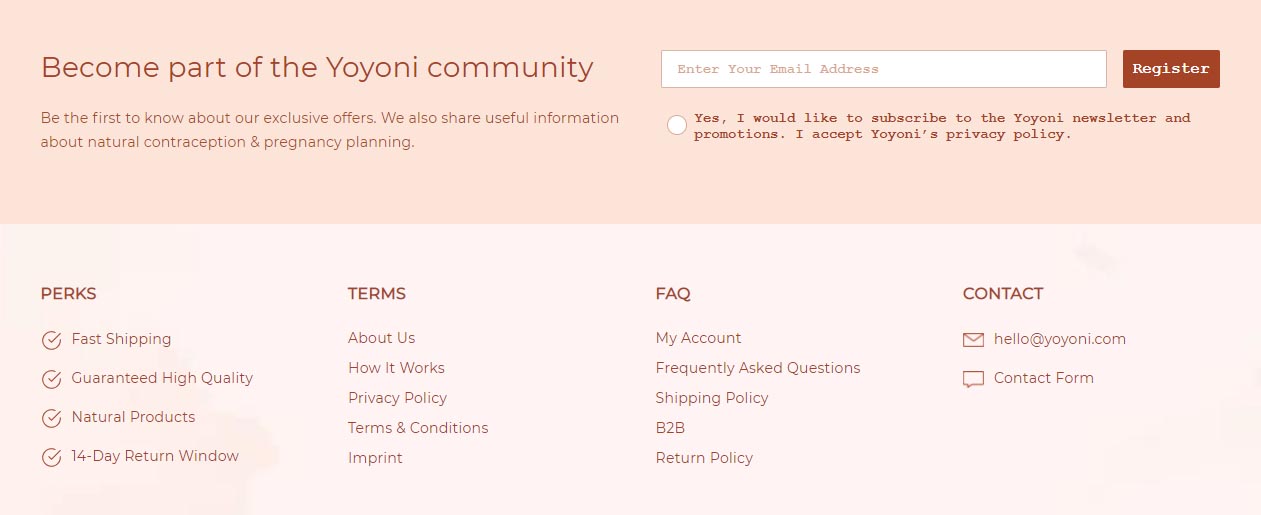Click the Enter Your Email Address field
The width and height of the screenshot is (1261, 515).
tap(883, 69)
